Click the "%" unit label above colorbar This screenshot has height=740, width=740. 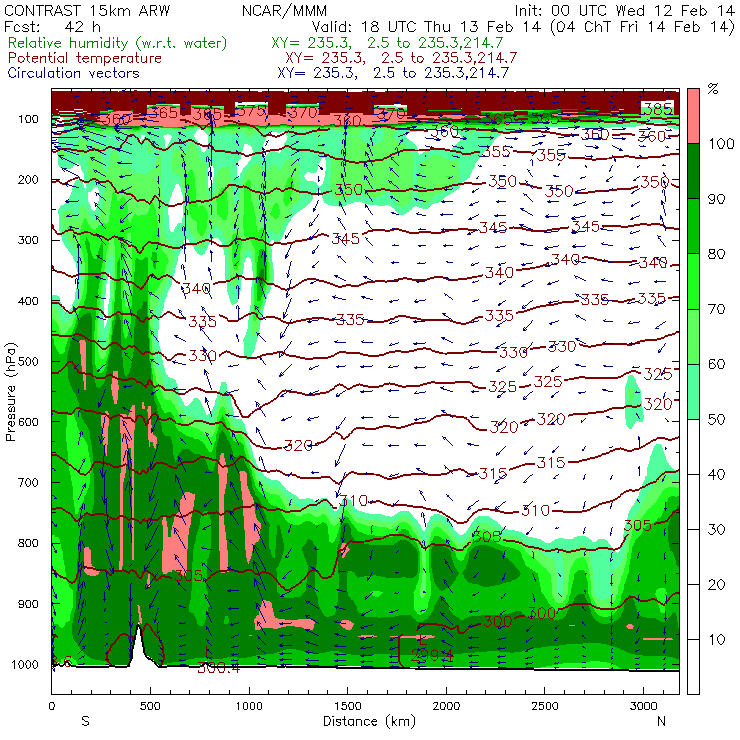pyautogui.click(x=713, y=89)
